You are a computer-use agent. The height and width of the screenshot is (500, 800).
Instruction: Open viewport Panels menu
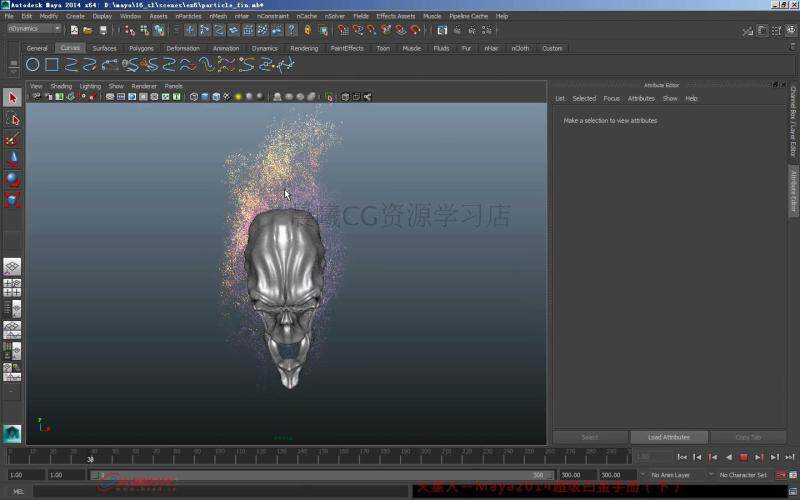[x=173, y=86]
